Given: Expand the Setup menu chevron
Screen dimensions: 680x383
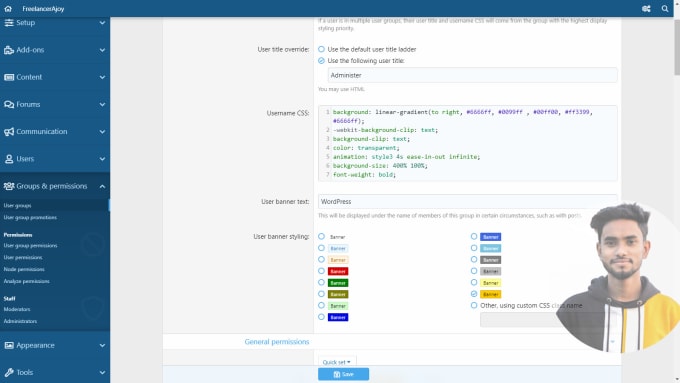Looking at the screenshot, I should click(x=102, y=23).
